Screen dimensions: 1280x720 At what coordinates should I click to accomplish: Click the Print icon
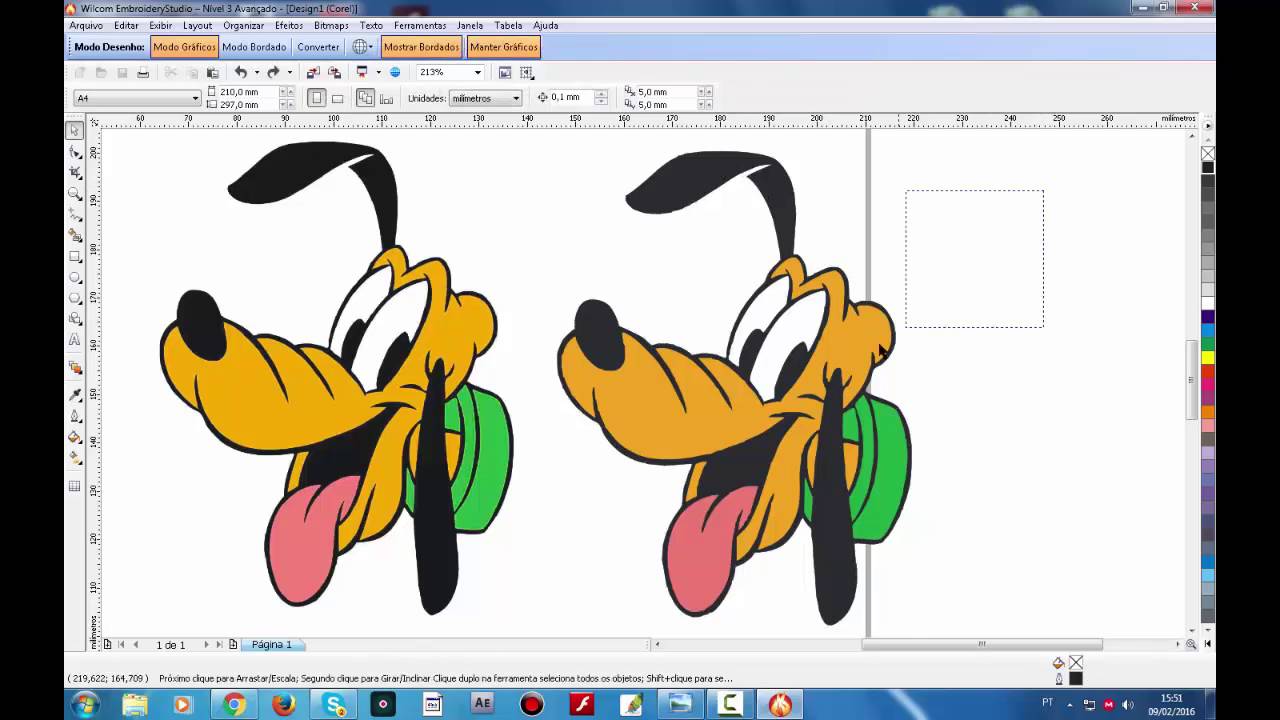143,73
